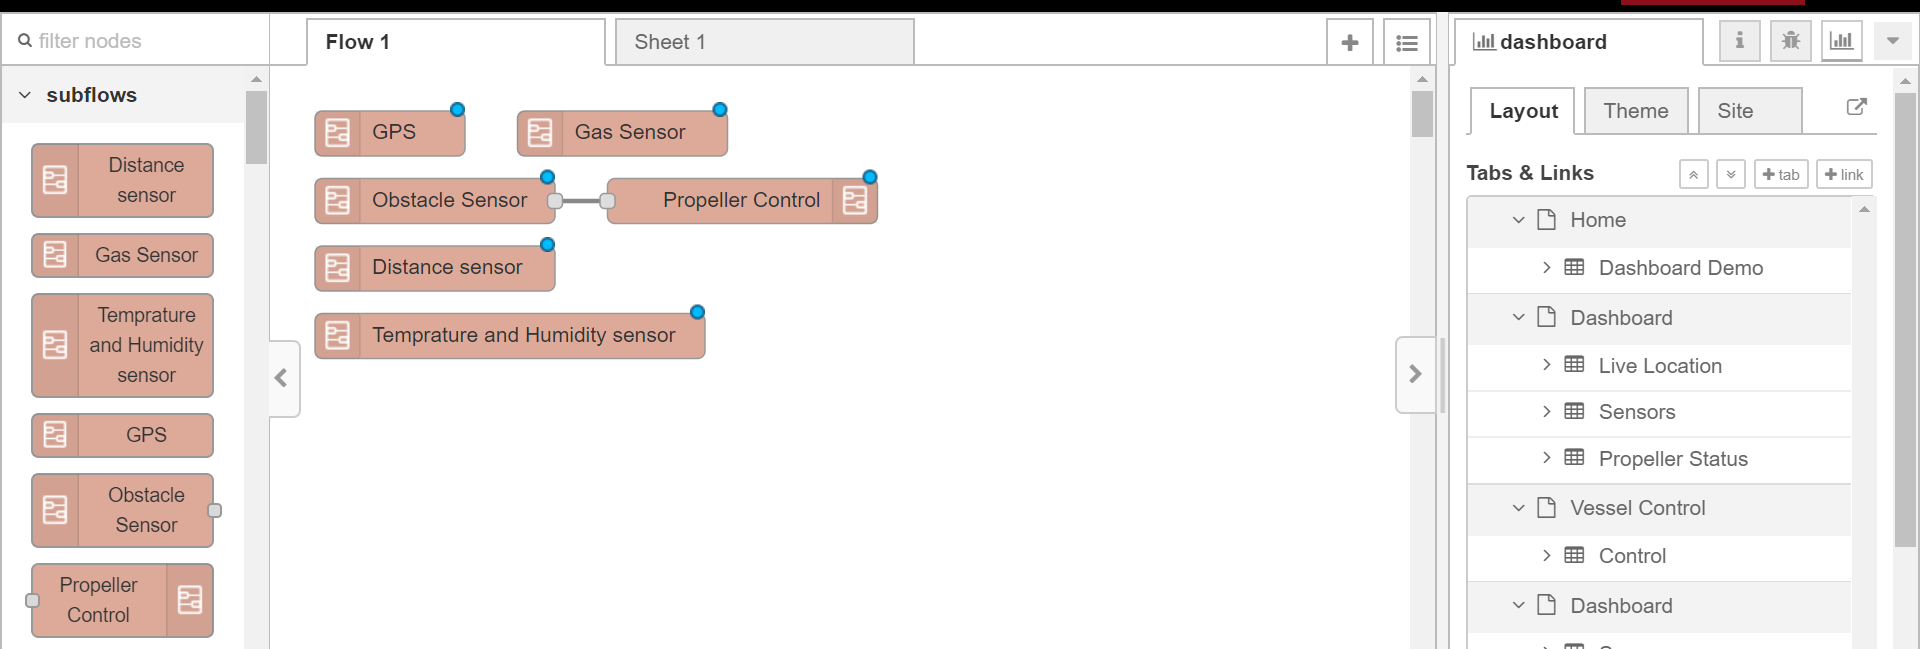Add a dashboard link with the +link button
Viewport: 1920px width, 649px height.
click(1844, 174)
